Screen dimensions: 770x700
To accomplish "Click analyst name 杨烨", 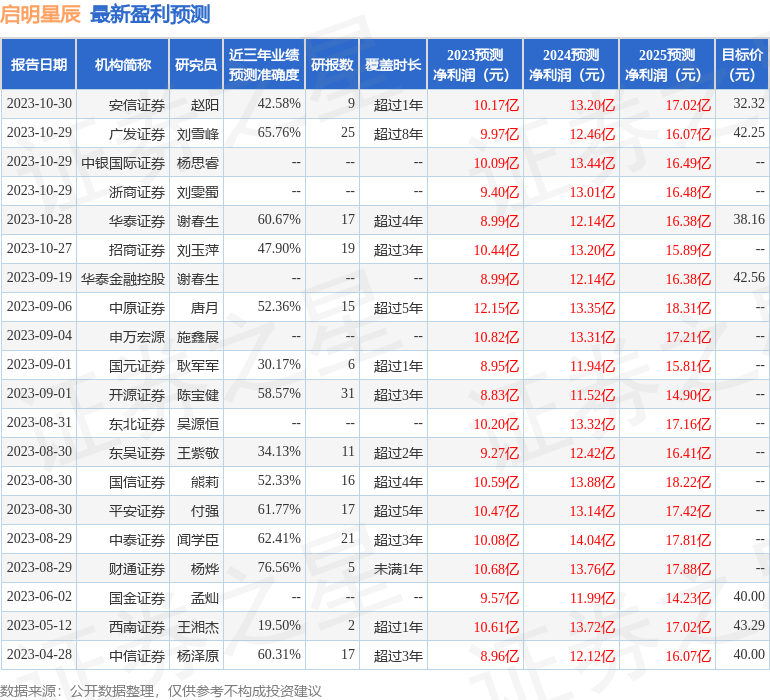I will coord(205,568).
